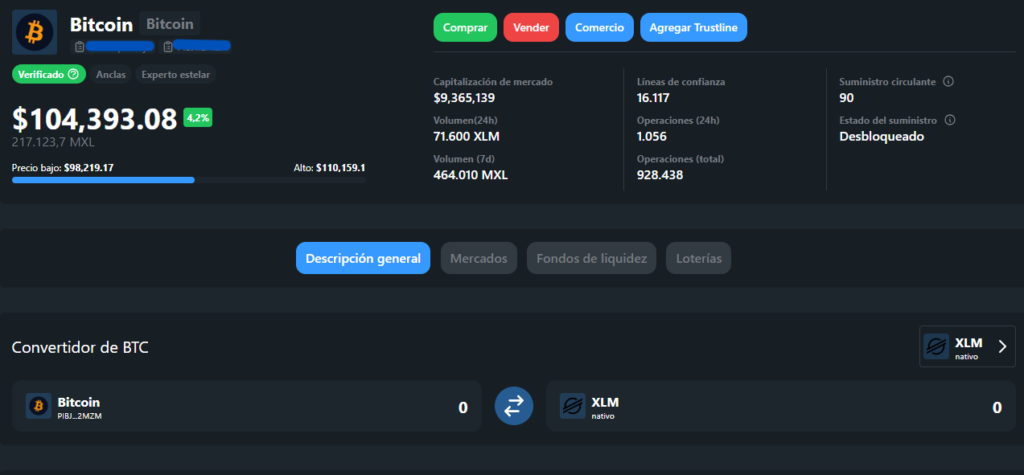Viewport: 1024px width, 475px height.
Task: Click the Convertidor de BTC heading
Action: point(80,348)
